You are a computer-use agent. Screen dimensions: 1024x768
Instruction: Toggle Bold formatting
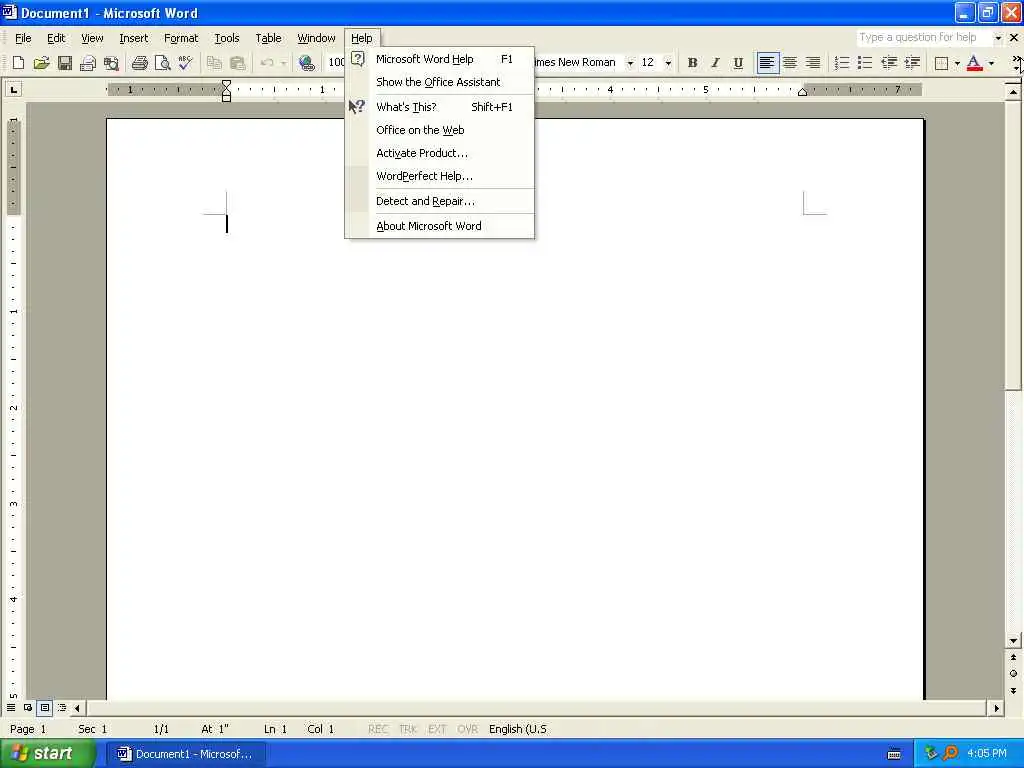(692, 63)
